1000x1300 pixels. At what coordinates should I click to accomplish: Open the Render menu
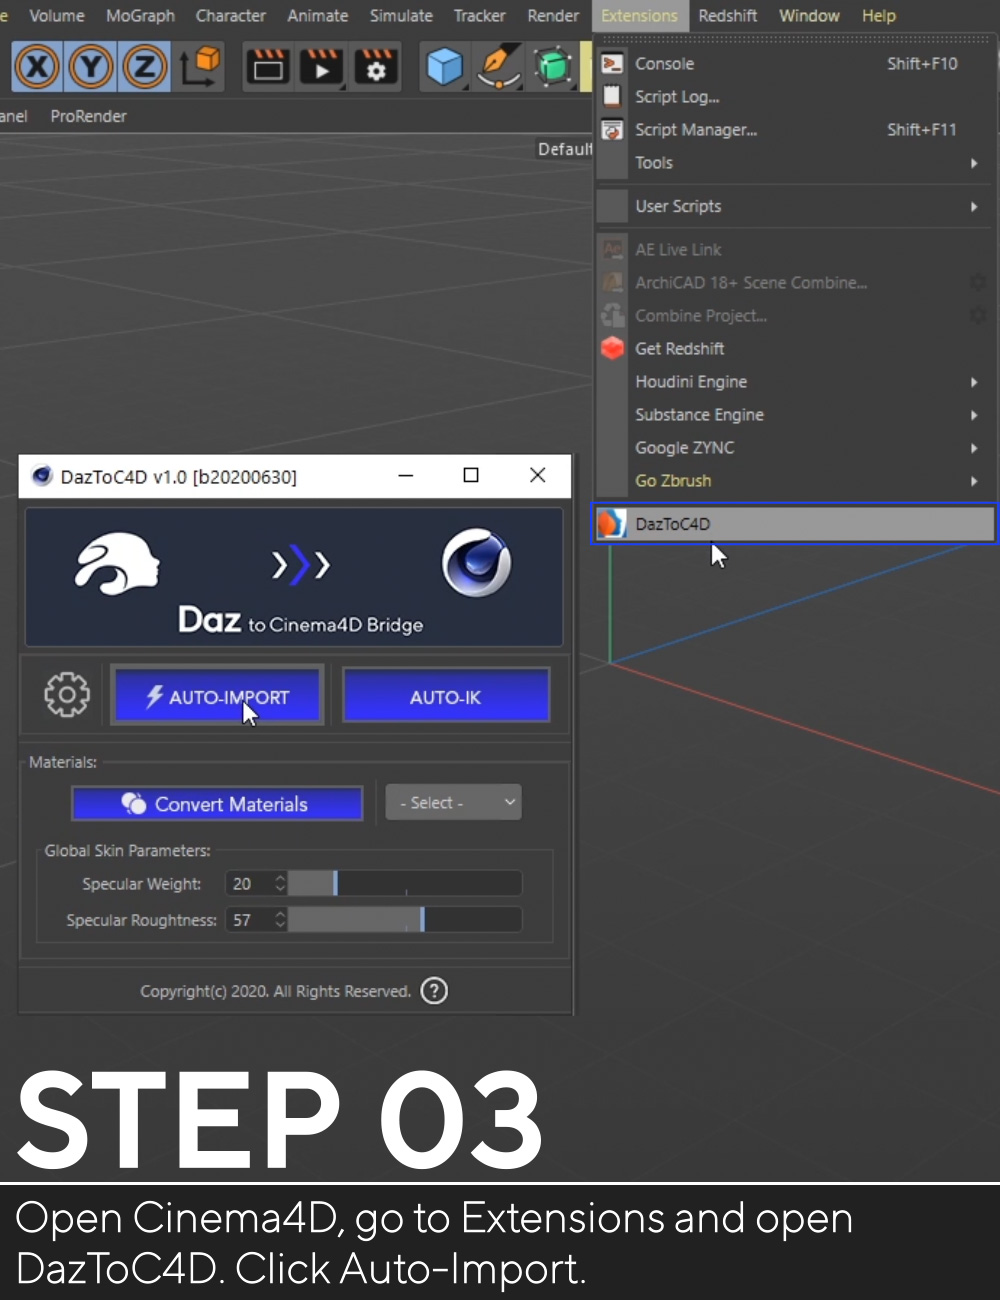(x=553, y=16)
